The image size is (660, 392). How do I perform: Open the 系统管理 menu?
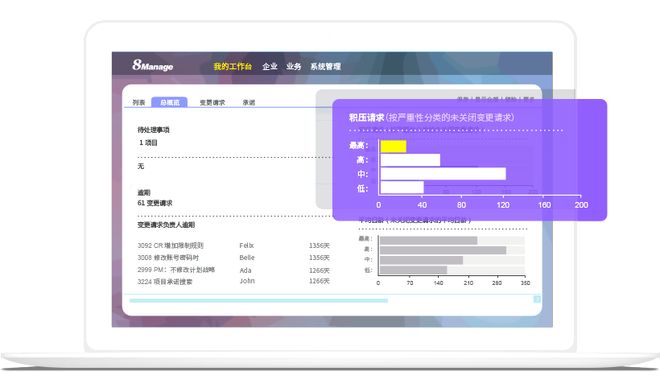tap(325, 67)
